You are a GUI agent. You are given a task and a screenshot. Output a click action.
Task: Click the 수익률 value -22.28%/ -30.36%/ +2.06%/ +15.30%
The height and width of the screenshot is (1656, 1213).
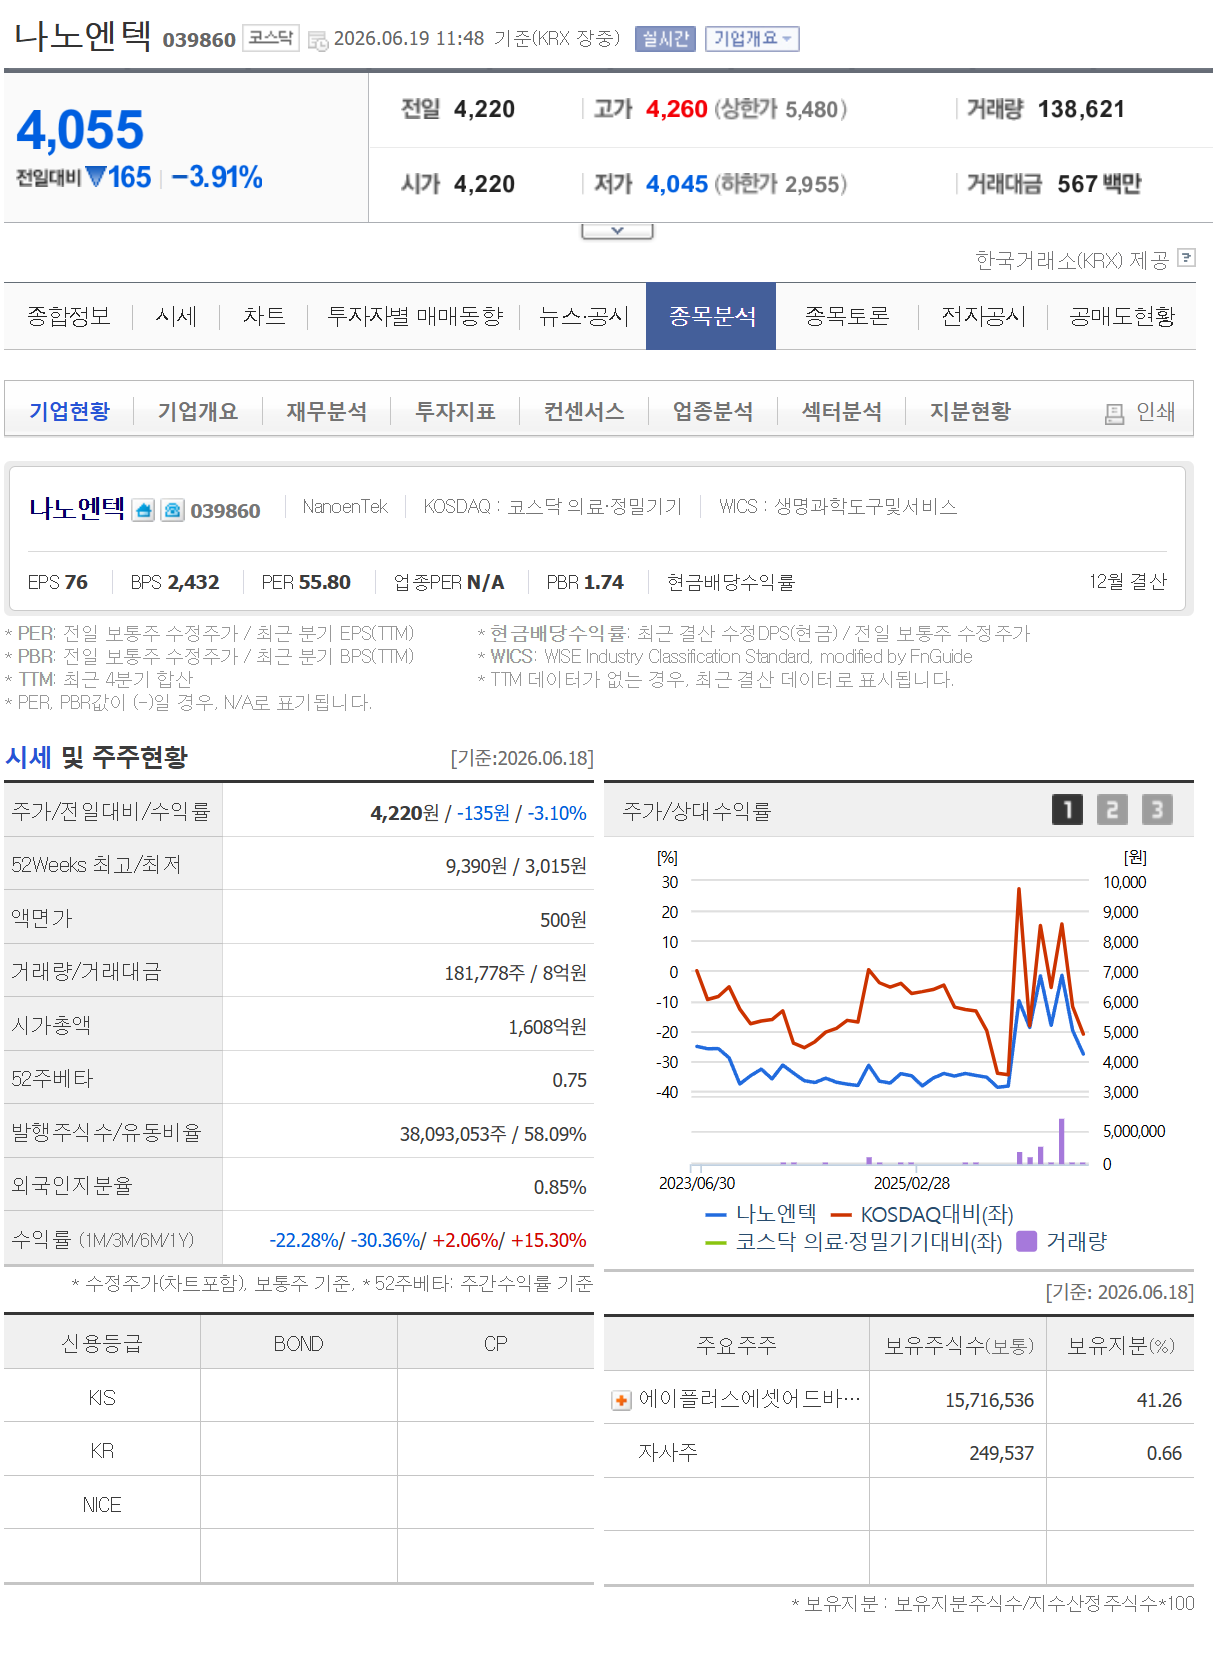[428, 1240]
